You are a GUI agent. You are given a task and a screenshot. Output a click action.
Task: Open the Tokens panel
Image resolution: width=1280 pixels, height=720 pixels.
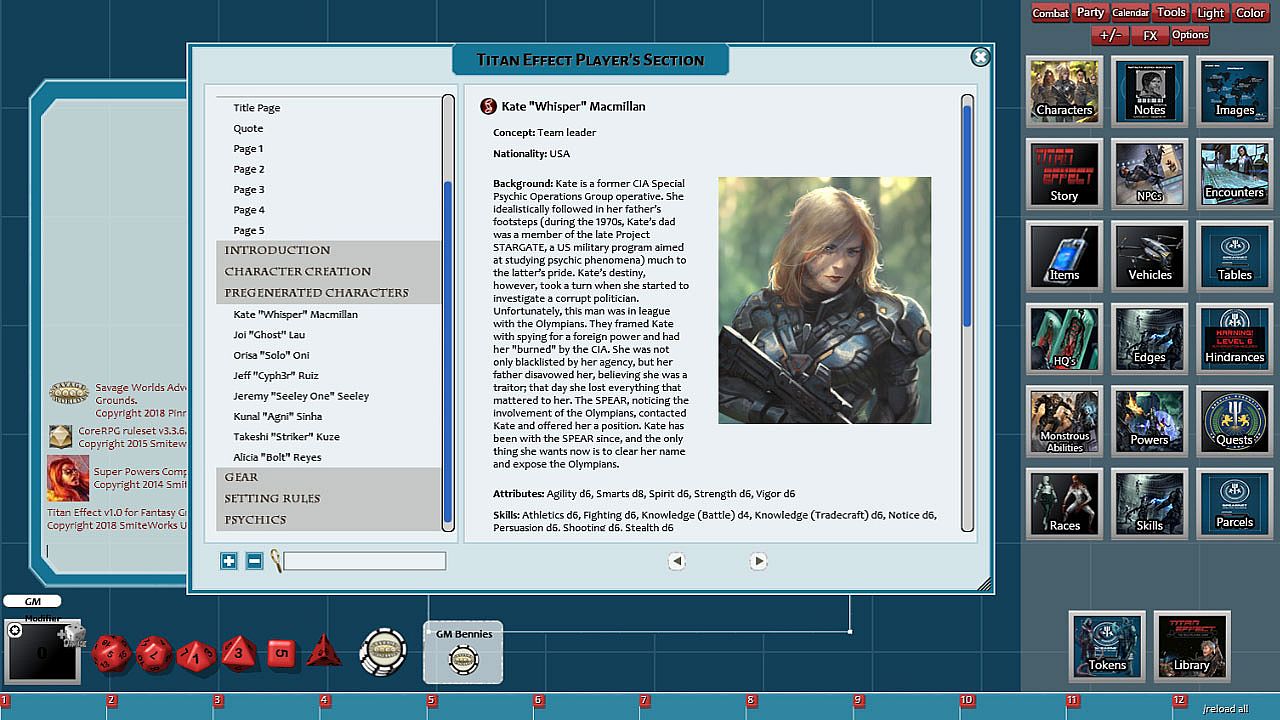[1107, 645]
